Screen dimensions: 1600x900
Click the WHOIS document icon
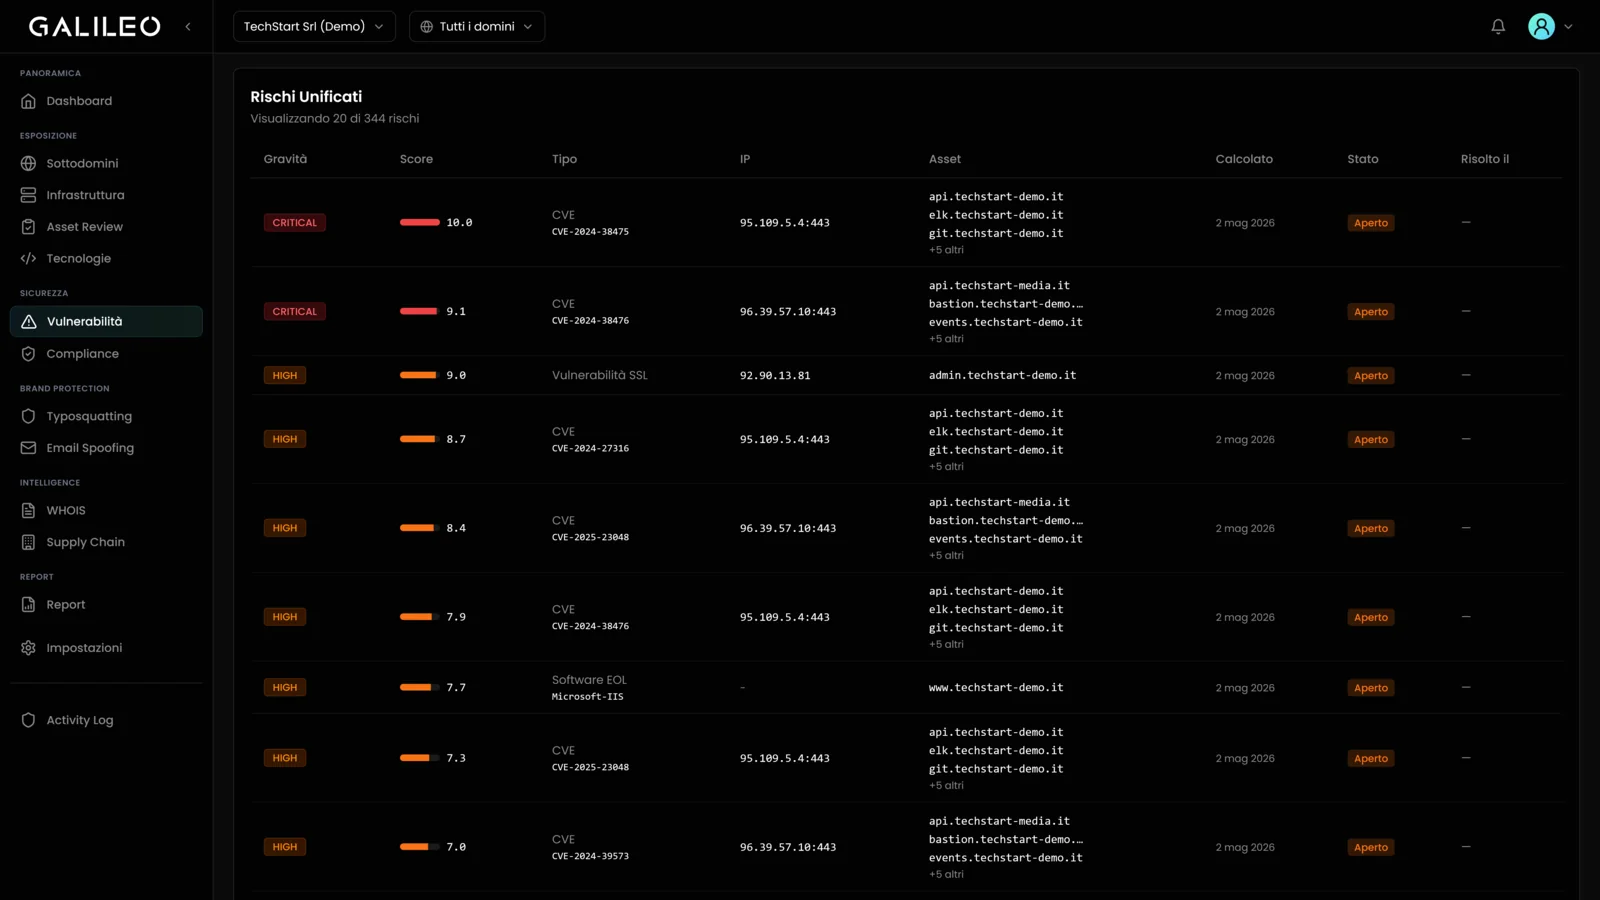click(28, 511)
